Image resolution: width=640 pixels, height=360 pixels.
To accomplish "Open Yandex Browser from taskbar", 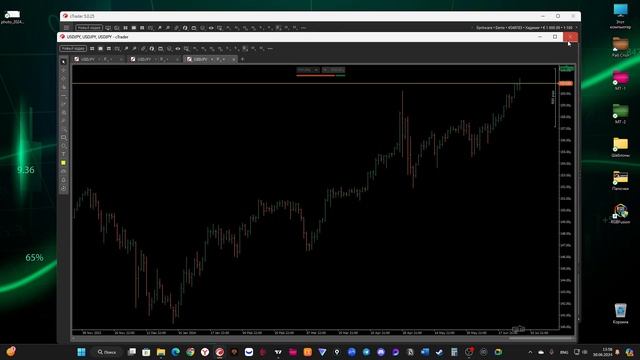I will point(205,352).
